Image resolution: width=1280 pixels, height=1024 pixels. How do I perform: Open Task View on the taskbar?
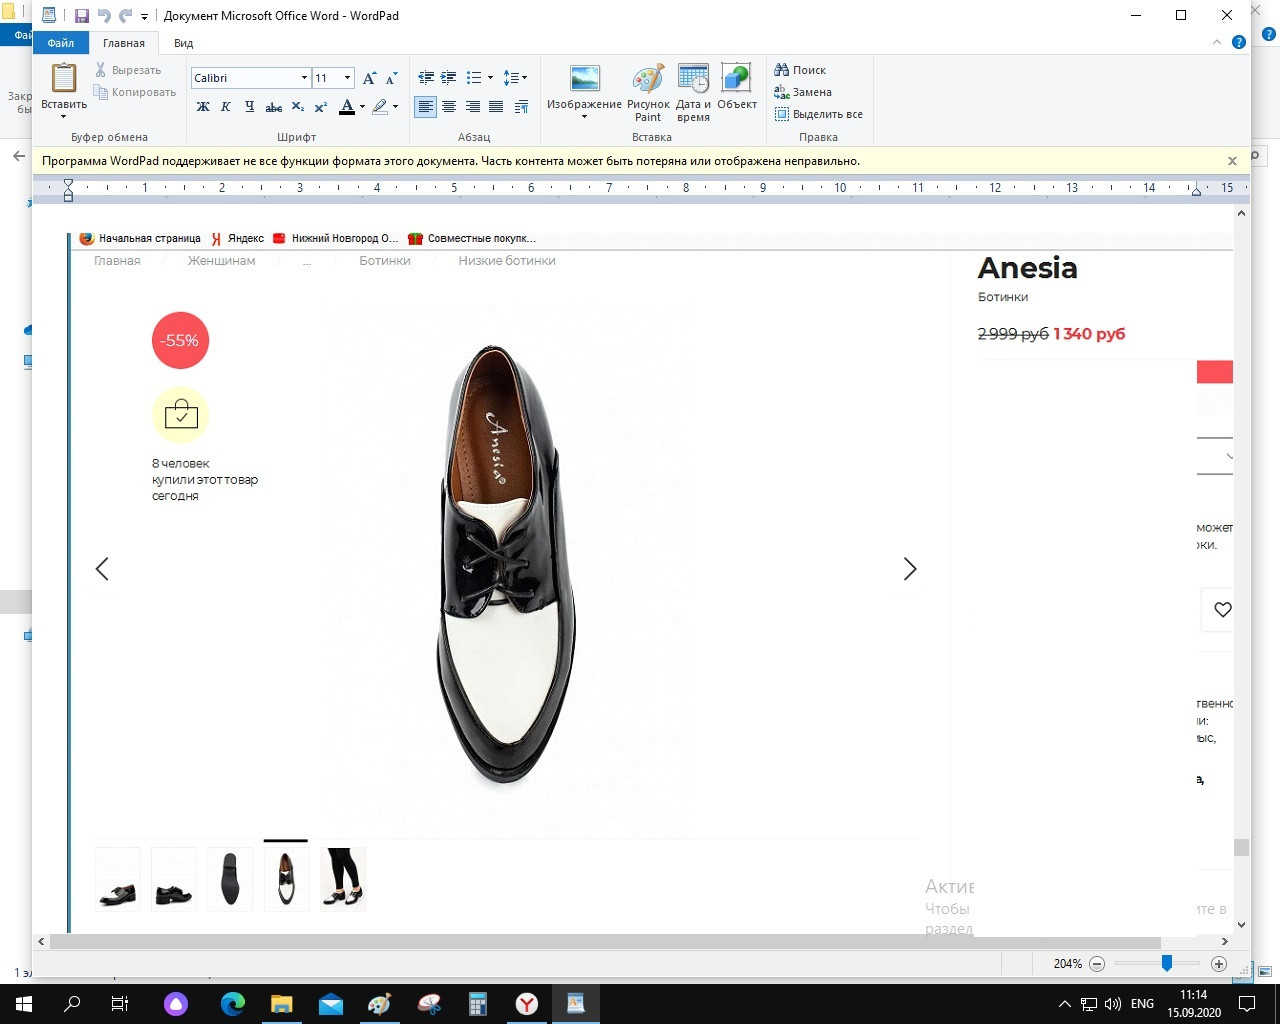click(120, 1004)
